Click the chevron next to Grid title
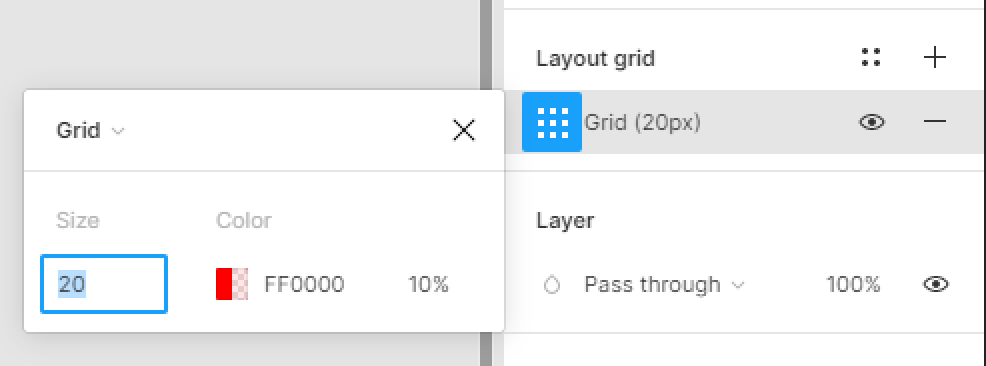The width and height of the screenshot is (986, 366). point(118,131)
